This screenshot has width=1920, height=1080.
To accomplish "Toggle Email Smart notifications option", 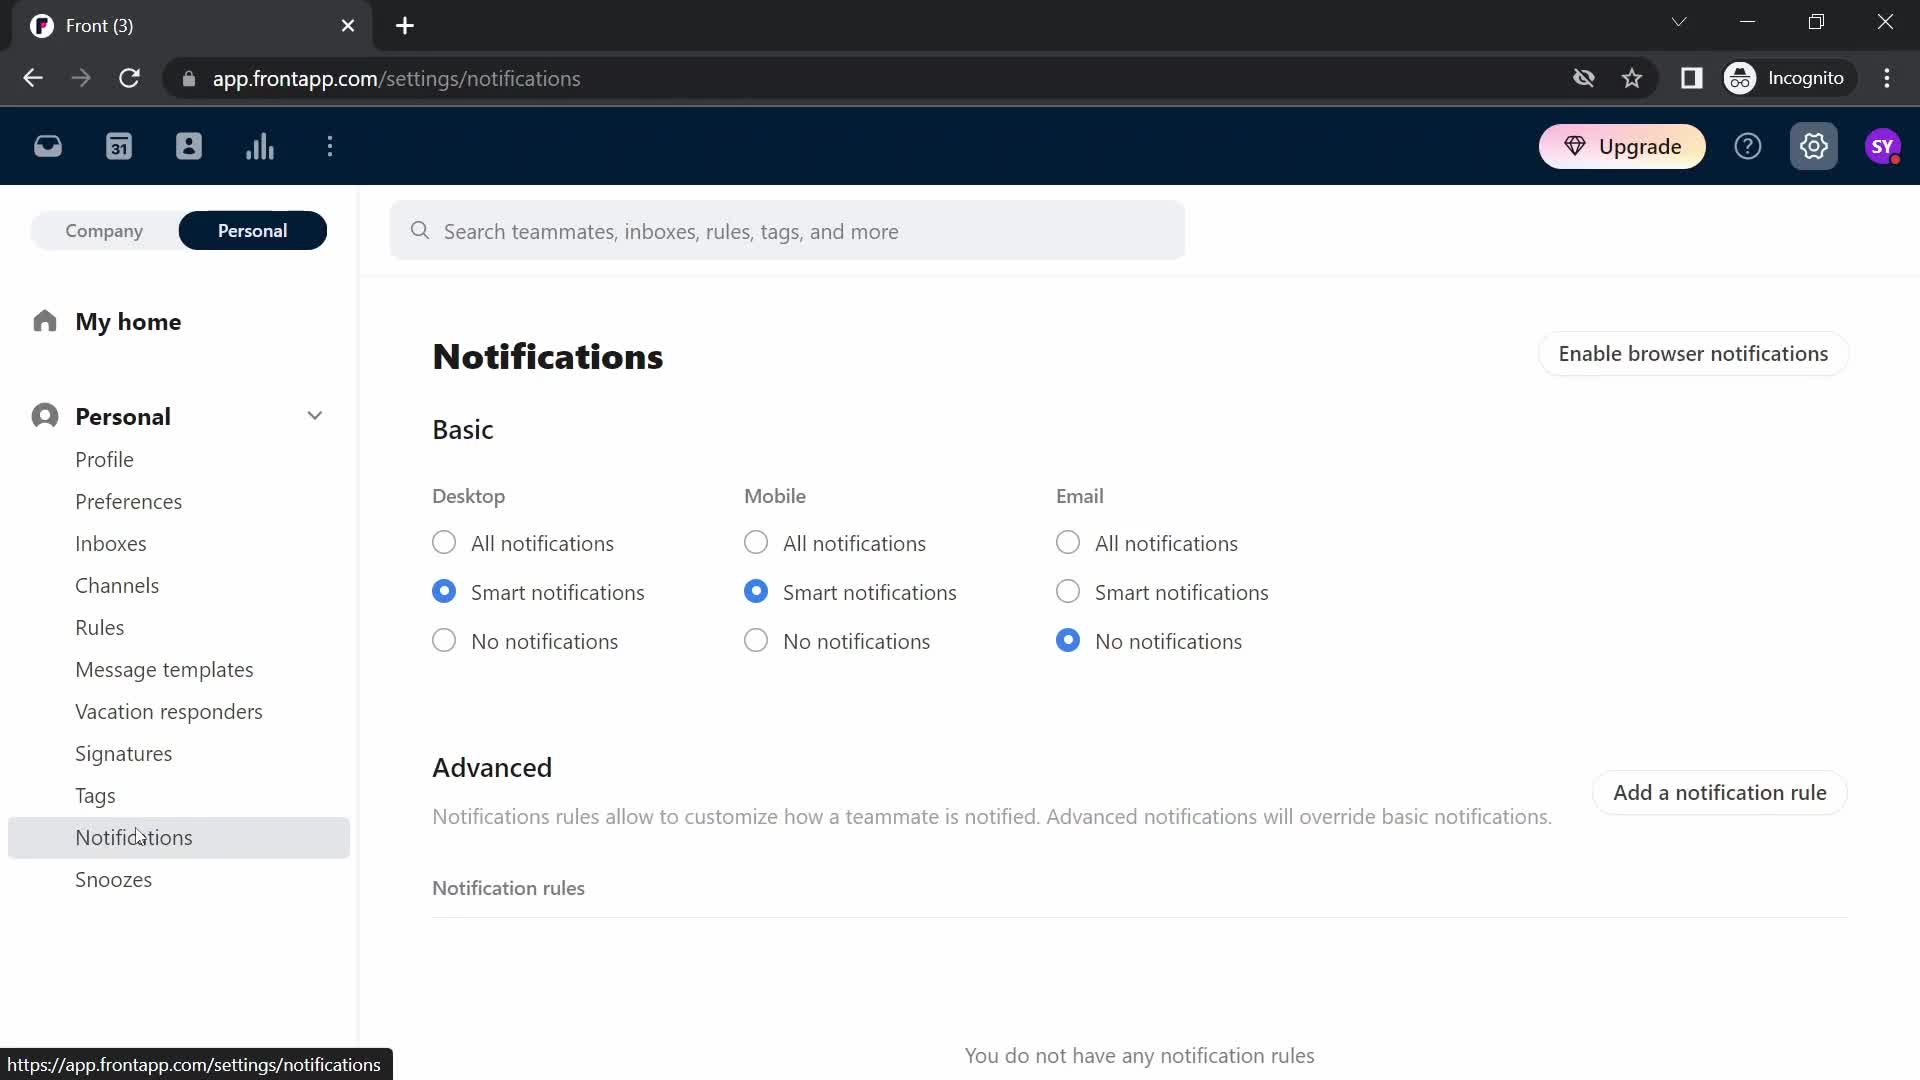I will click(x=1068, y=591).
